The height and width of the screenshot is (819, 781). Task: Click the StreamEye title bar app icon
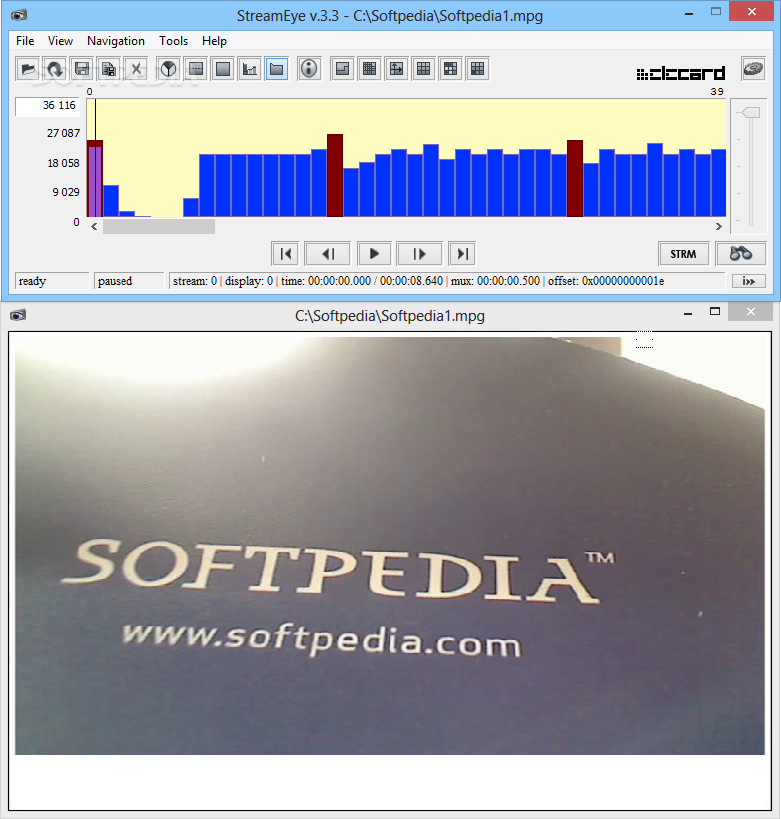[x=19, y=15]
